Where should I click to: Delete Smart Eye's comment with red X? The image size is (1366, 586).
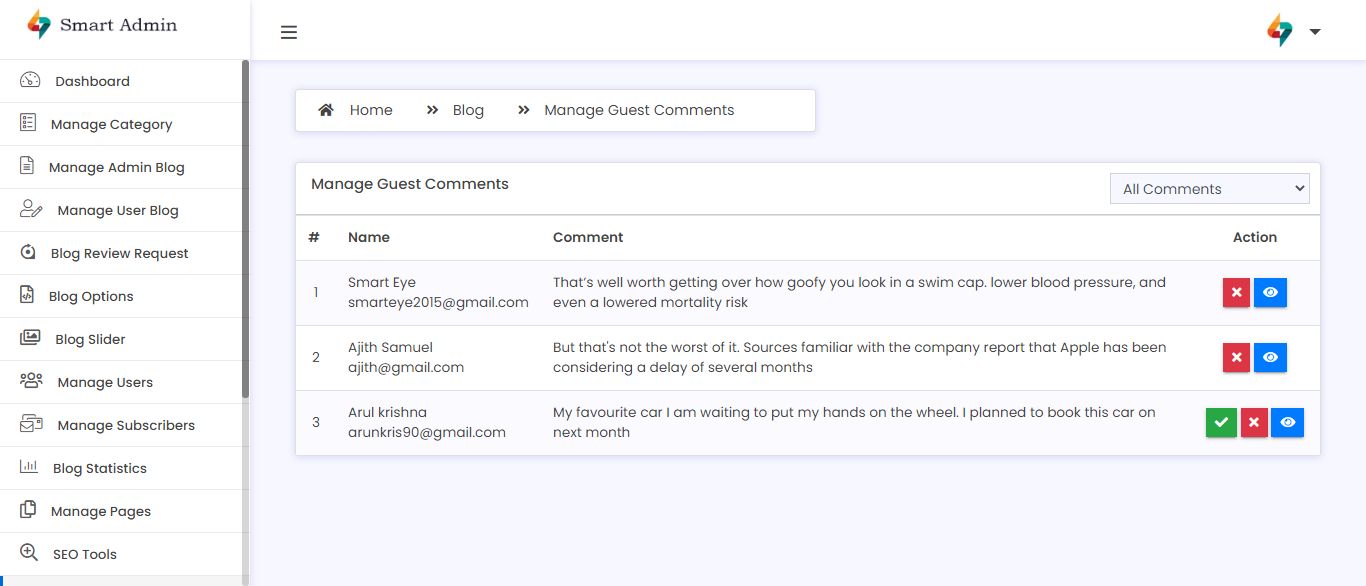pos(1236,293)
